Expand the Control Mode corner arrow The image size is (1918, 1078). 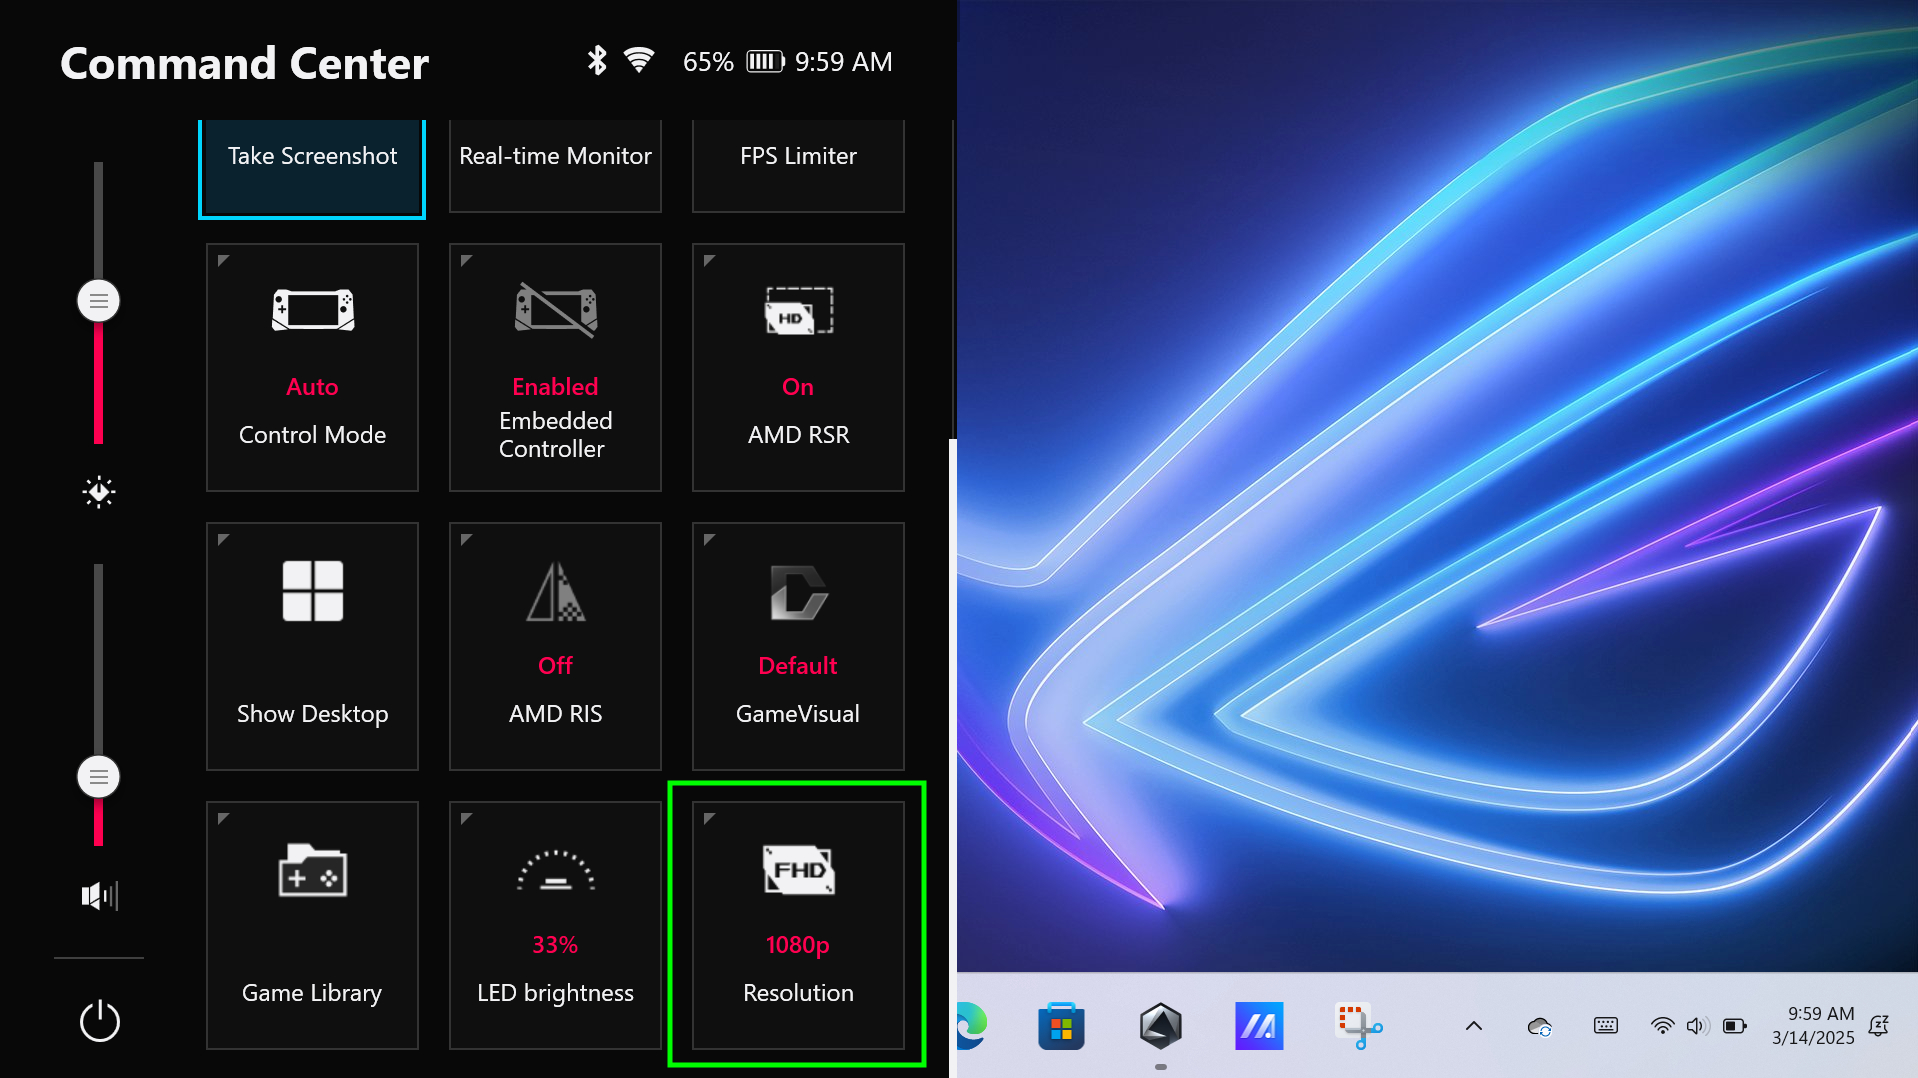(x=224, y=261)
